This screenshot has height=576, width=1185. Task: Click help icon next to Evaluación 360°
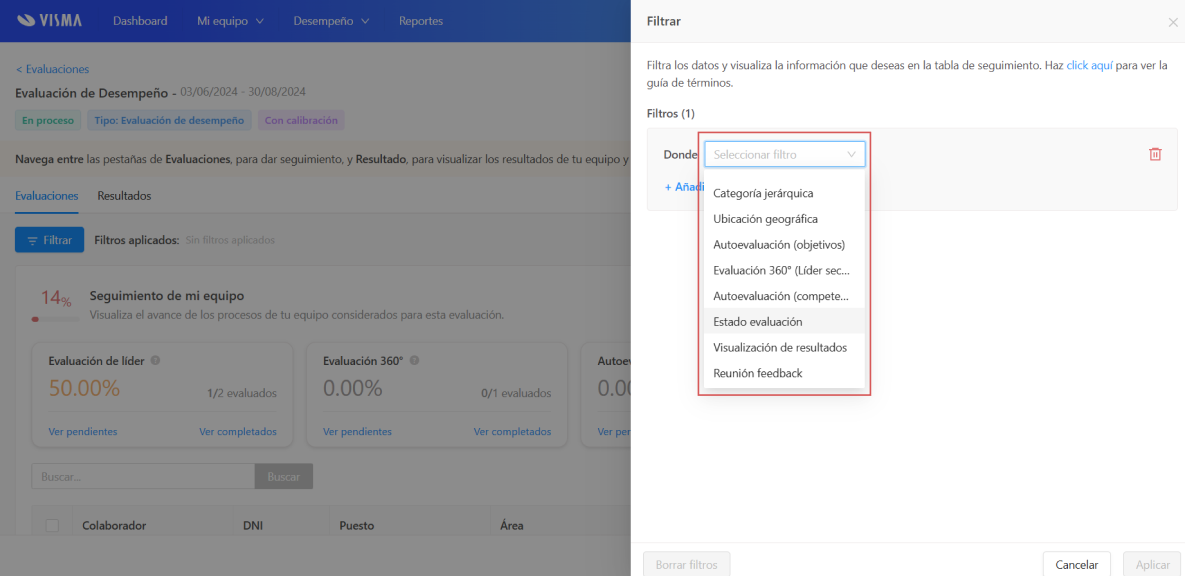414,361
